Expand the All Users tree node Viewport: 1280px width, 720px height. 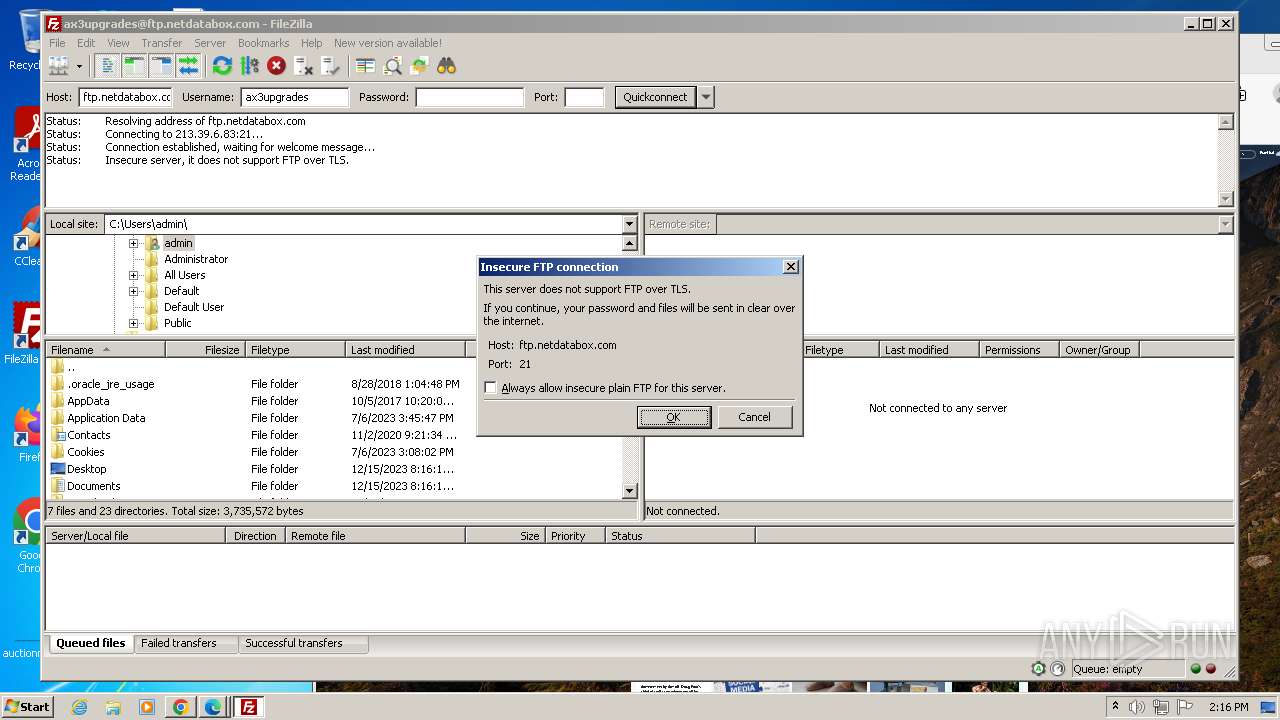point(133,275)
